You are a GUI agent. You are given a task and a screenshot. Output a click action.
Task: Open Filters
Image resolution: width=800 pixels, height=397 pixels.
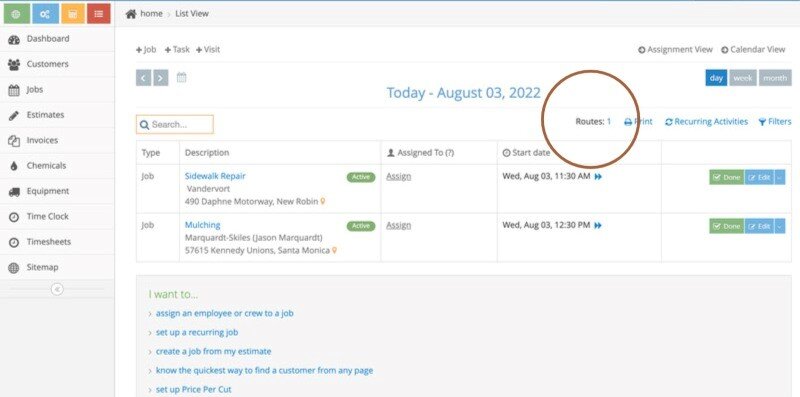(x=775, y=121)
